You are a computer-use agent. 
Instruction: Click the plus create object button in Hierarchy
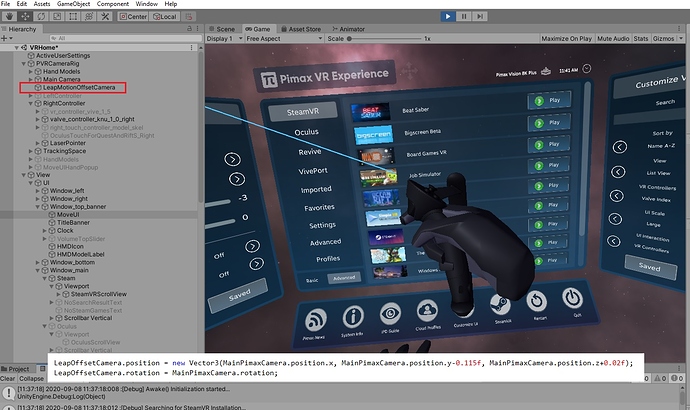(x=7, y=38)
